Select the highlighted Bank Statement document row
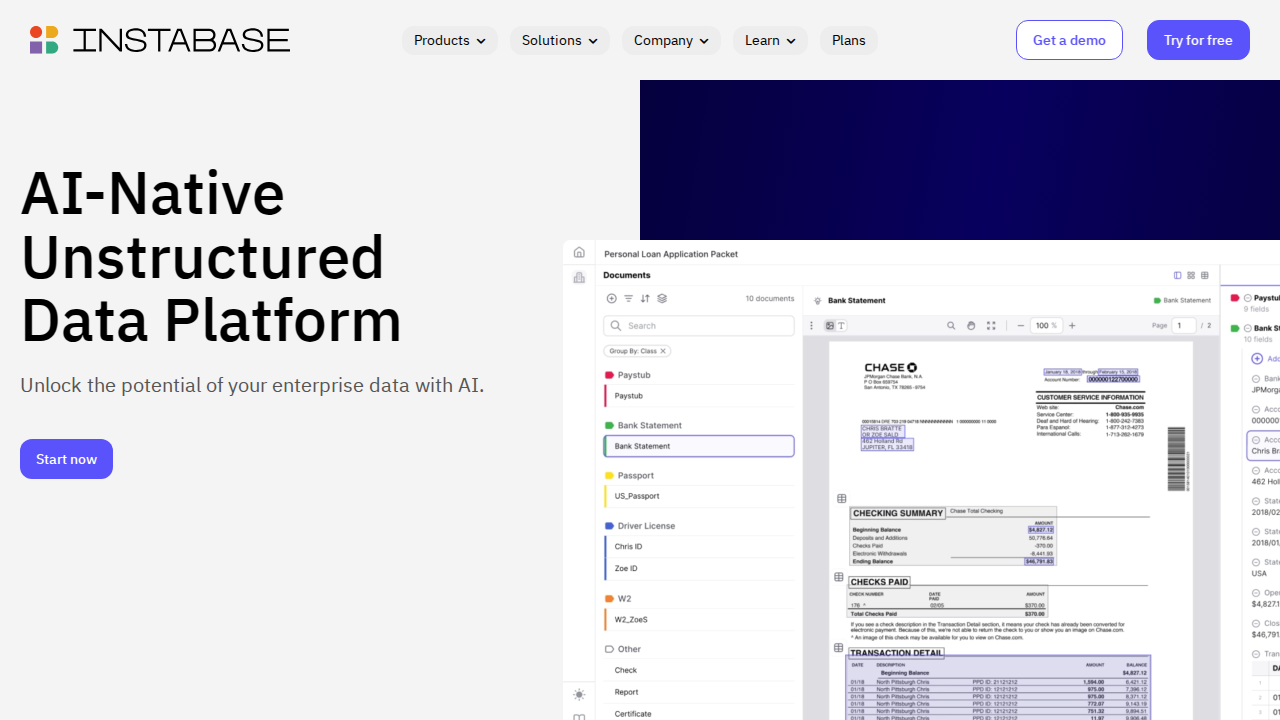The width and height of the screenshot is (1280, 720). [x=699, y=446]
